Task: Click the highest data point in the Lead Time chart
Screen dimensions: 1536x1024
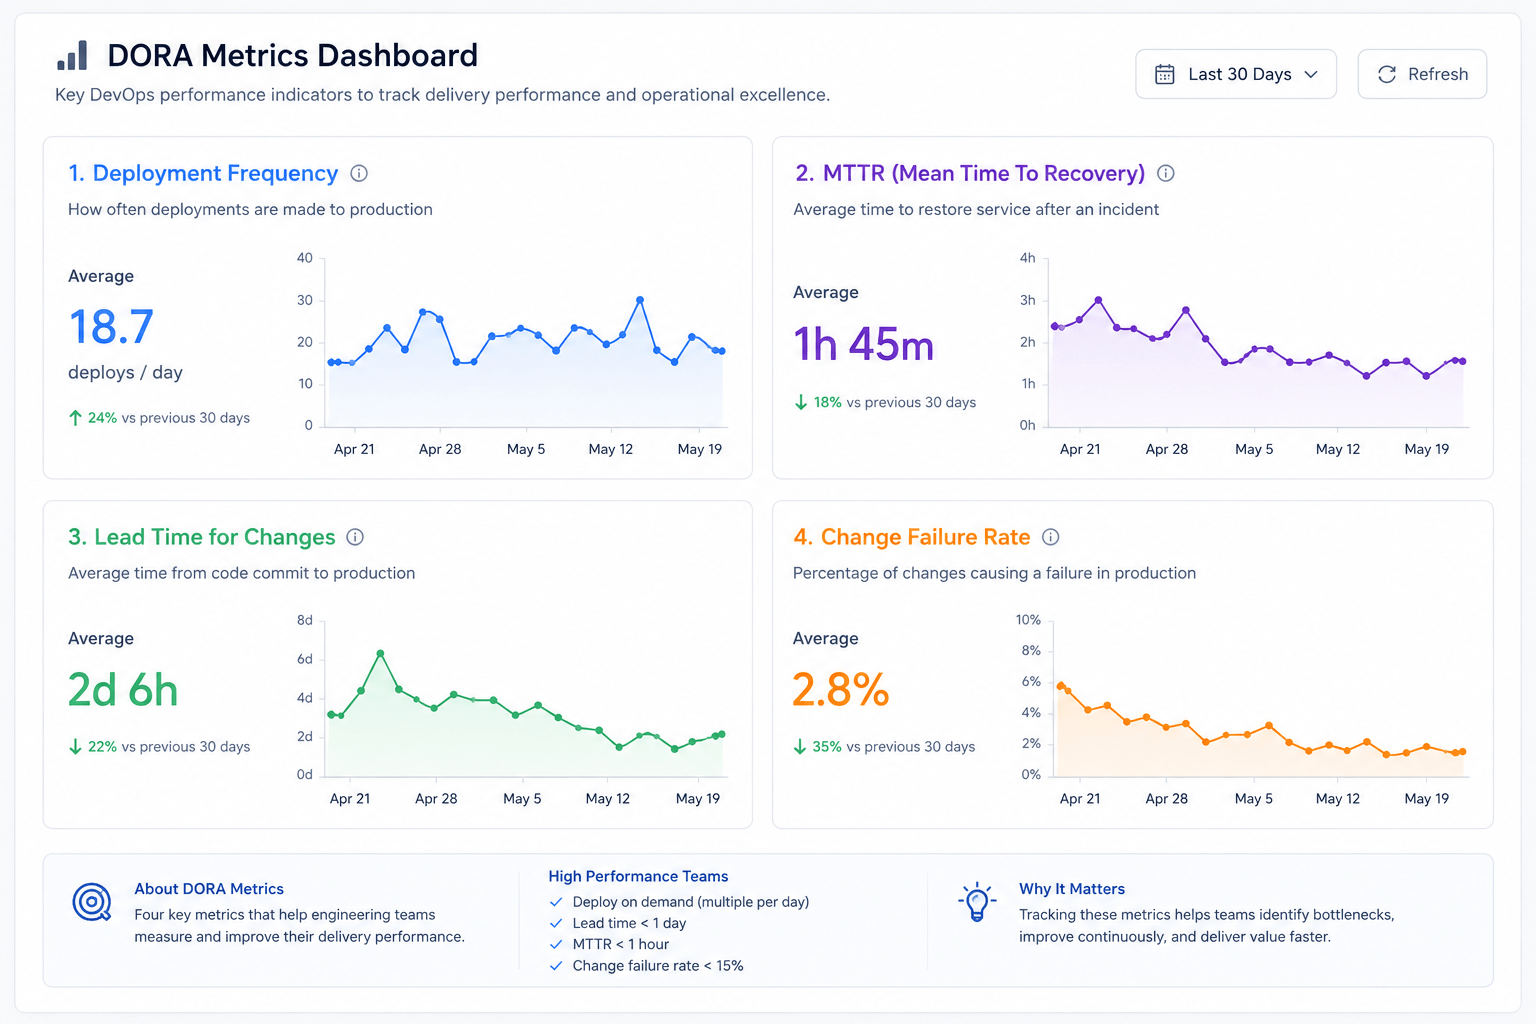Action: tap(381, 654)
